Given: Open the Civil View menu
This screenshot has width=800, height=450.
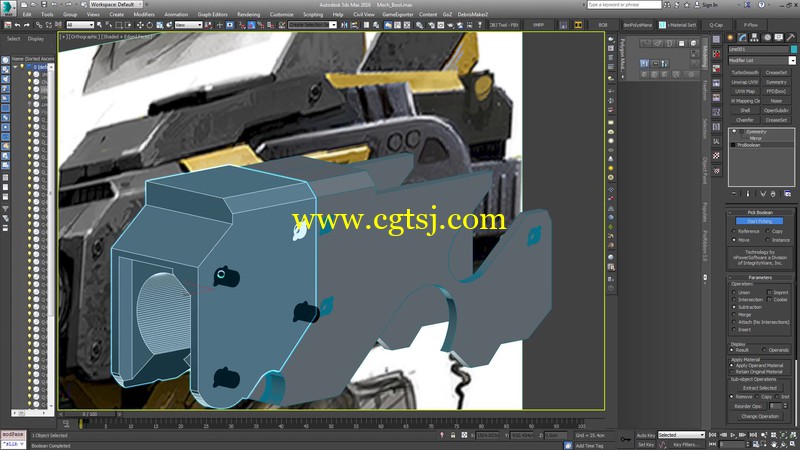Looking at the screenshot, I should (364, 14).
